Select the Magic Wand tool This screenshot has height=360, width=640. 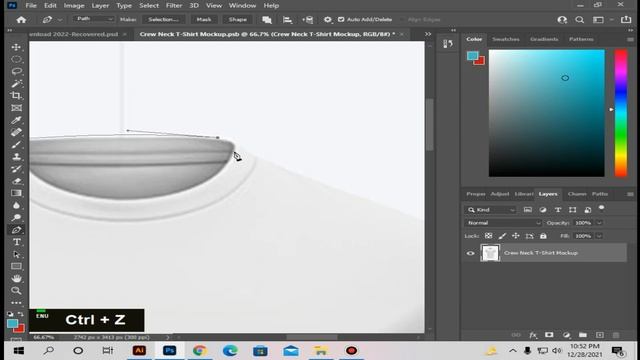pyautogui.click(x=16, y=84)
